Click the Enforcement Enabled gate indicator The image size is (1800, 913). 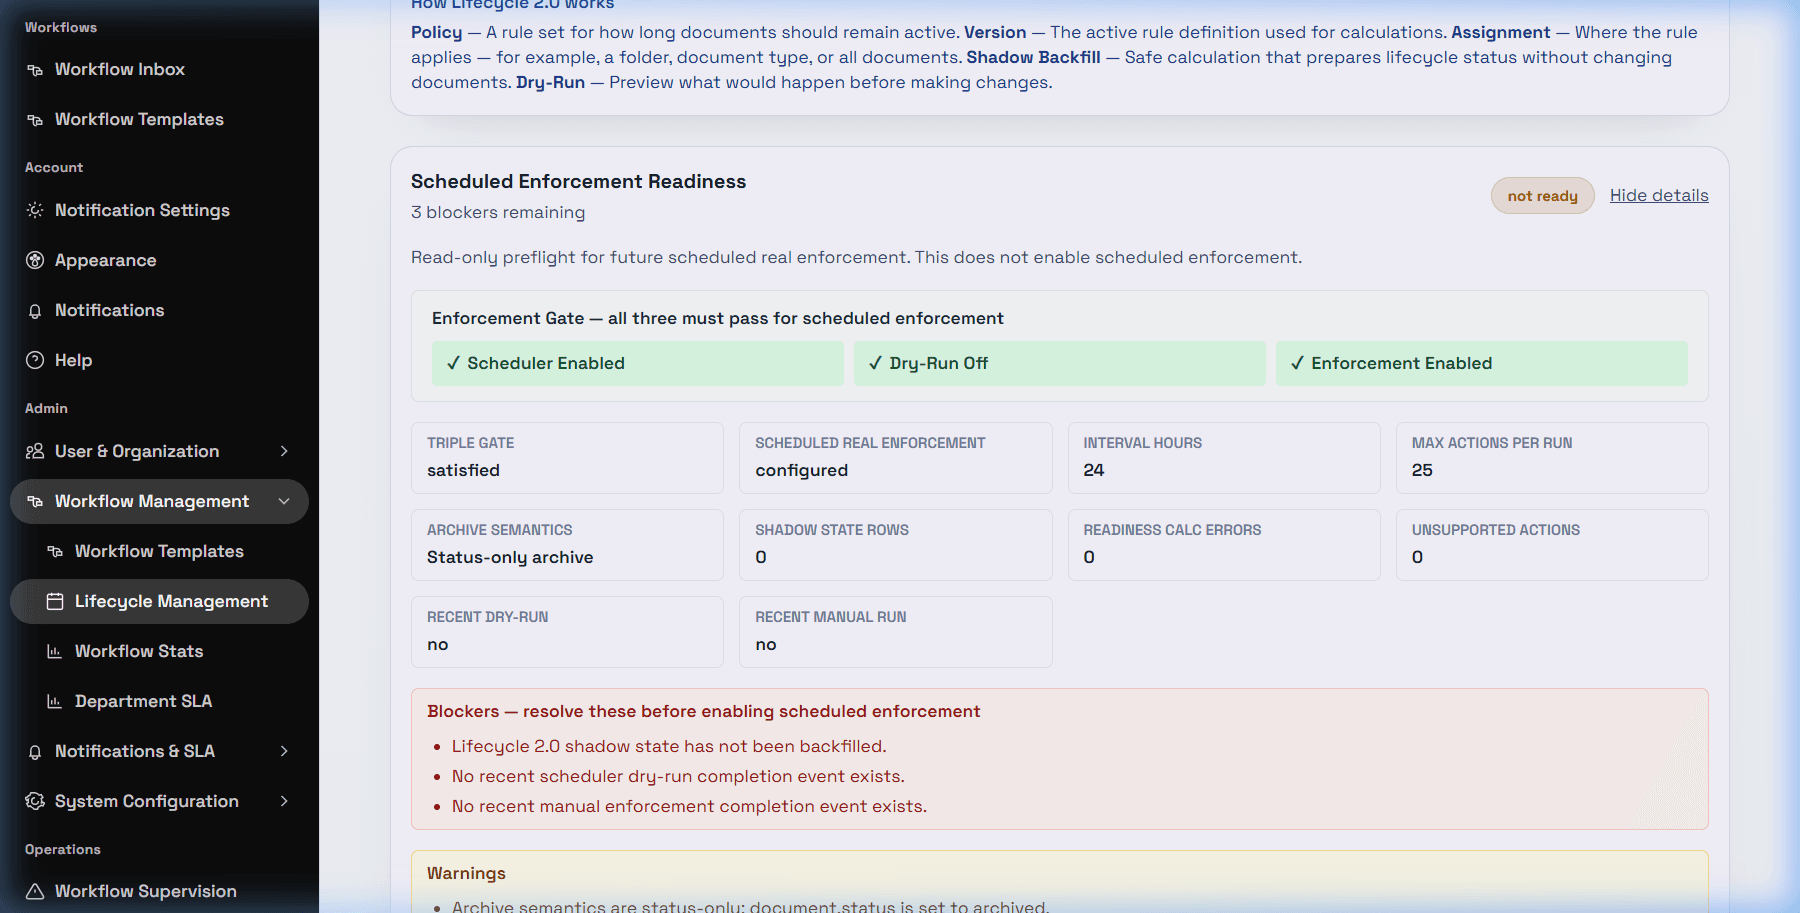(1482, 363)
